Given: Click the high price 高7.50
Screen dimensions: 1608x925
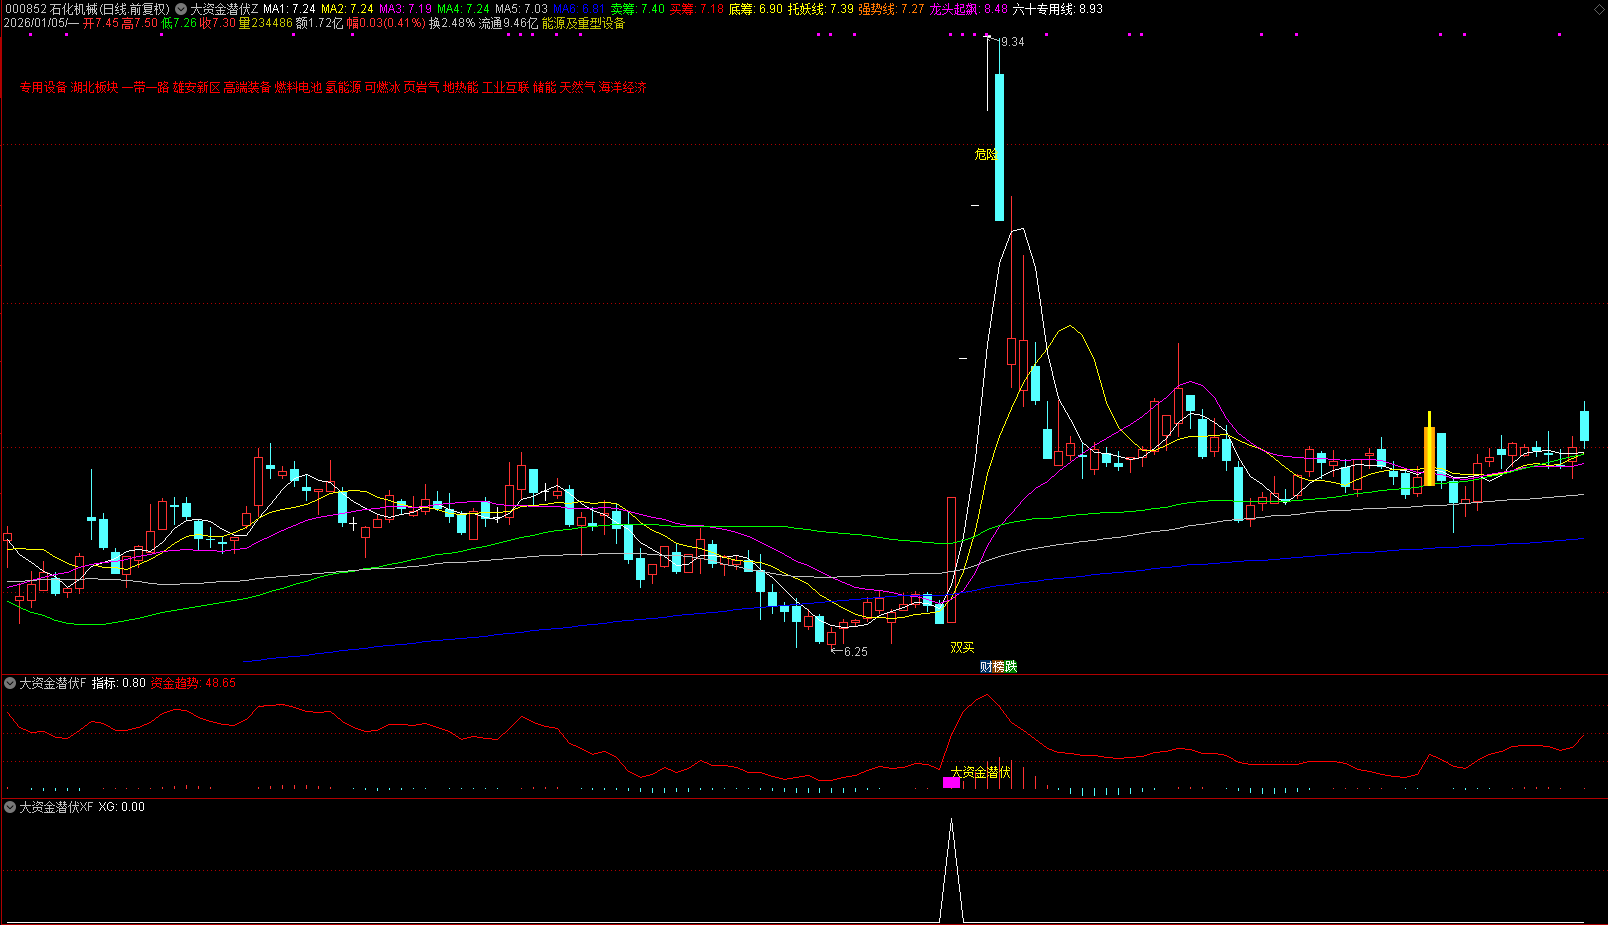Looking at the screenshot, I should (140, 23).
